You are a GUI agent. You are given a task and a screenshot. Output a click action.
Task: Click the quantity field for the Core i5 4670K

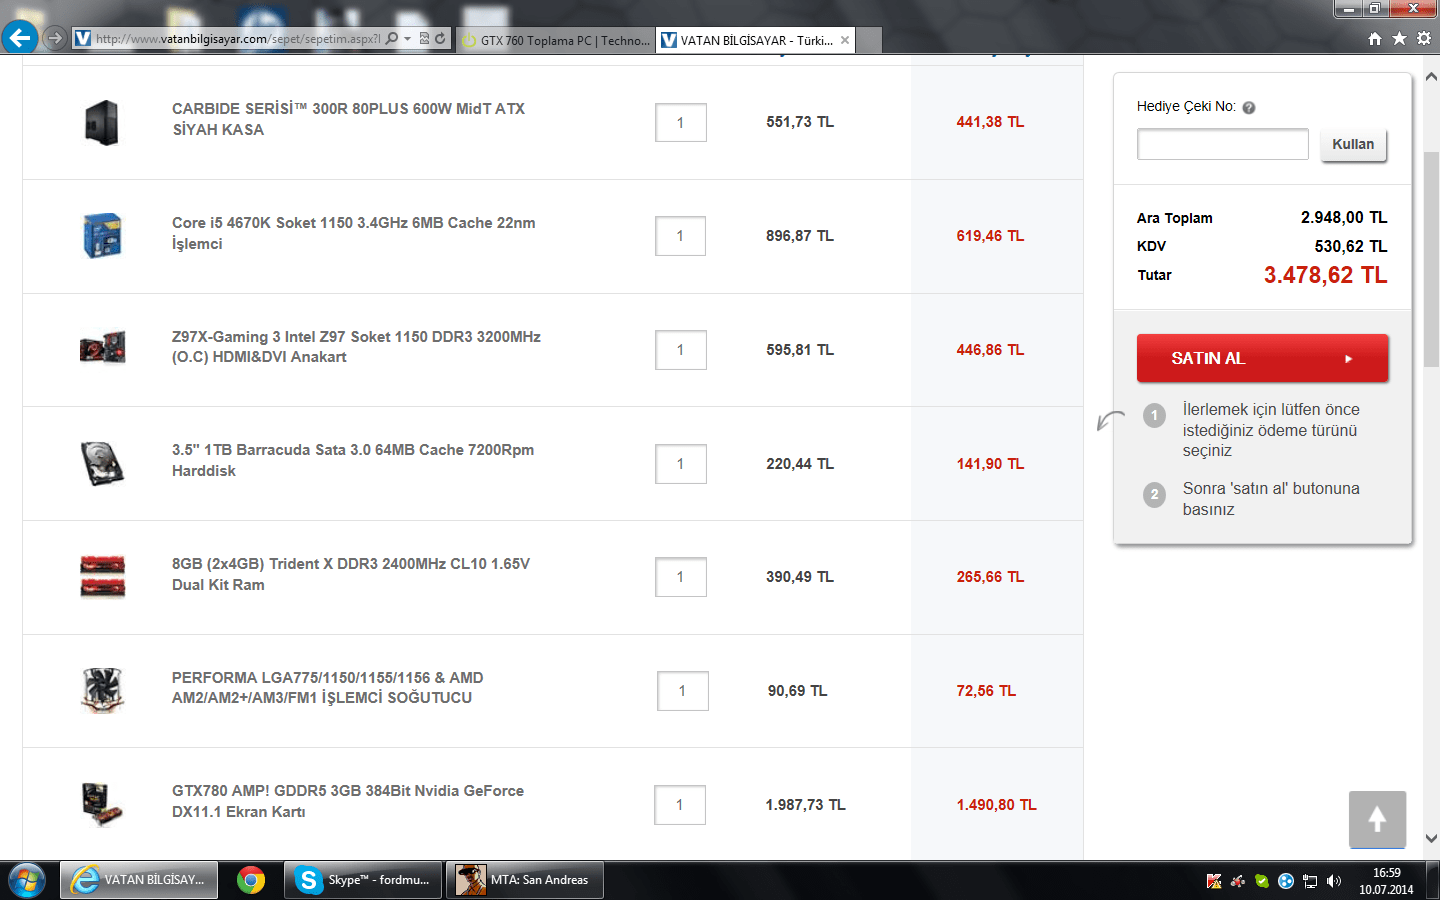pyautogui.click(x=681, y=236)
